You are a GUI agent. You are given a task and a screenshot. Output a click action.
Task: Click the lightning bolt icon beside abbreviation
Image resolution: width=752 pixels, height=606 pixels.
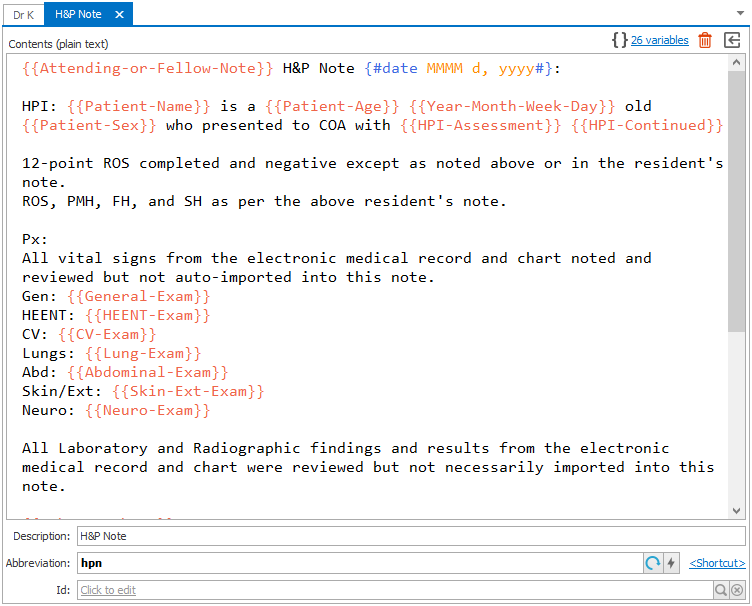(671, 563)
